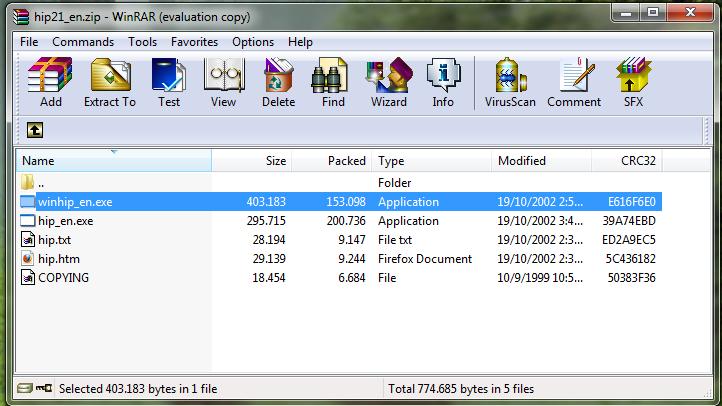Sort by the Packed column header

tap(332, 161)
